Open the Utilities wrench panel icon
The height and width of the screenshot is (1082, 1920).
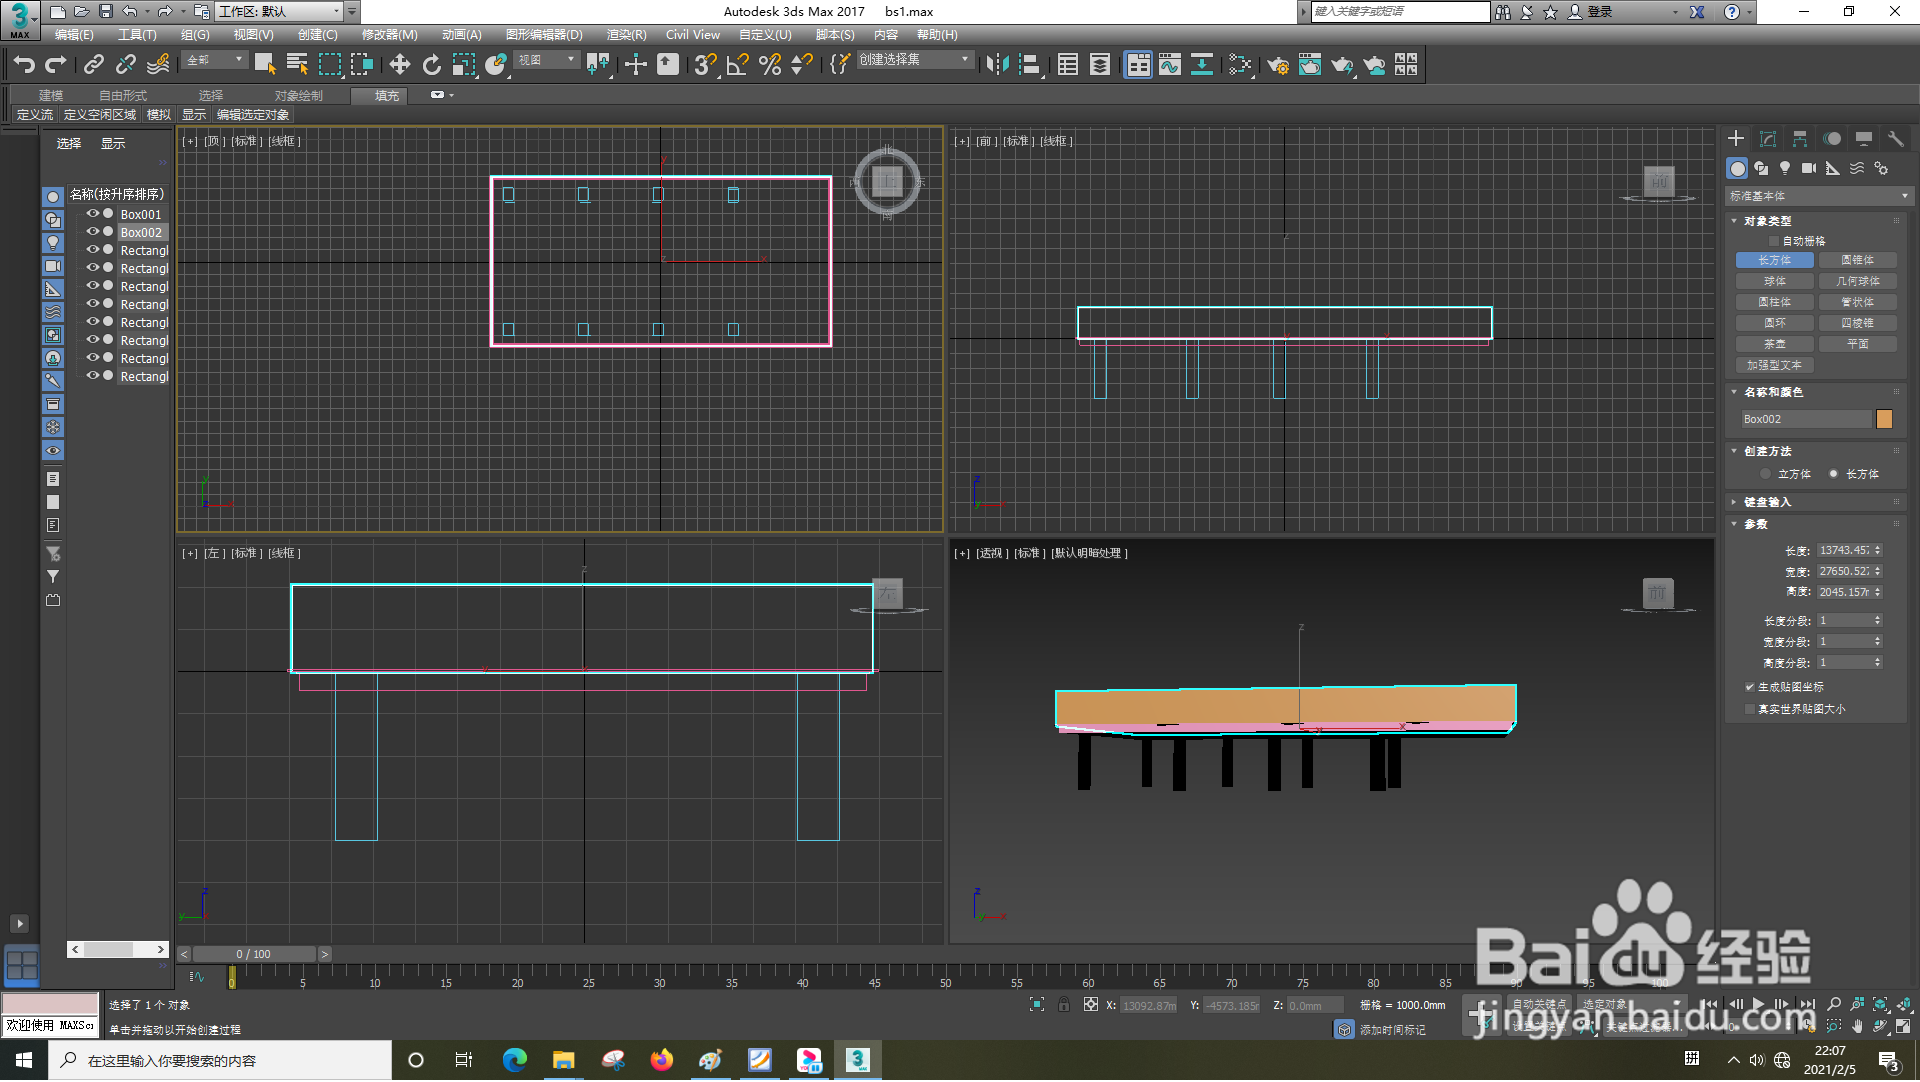pos(1895,139)
